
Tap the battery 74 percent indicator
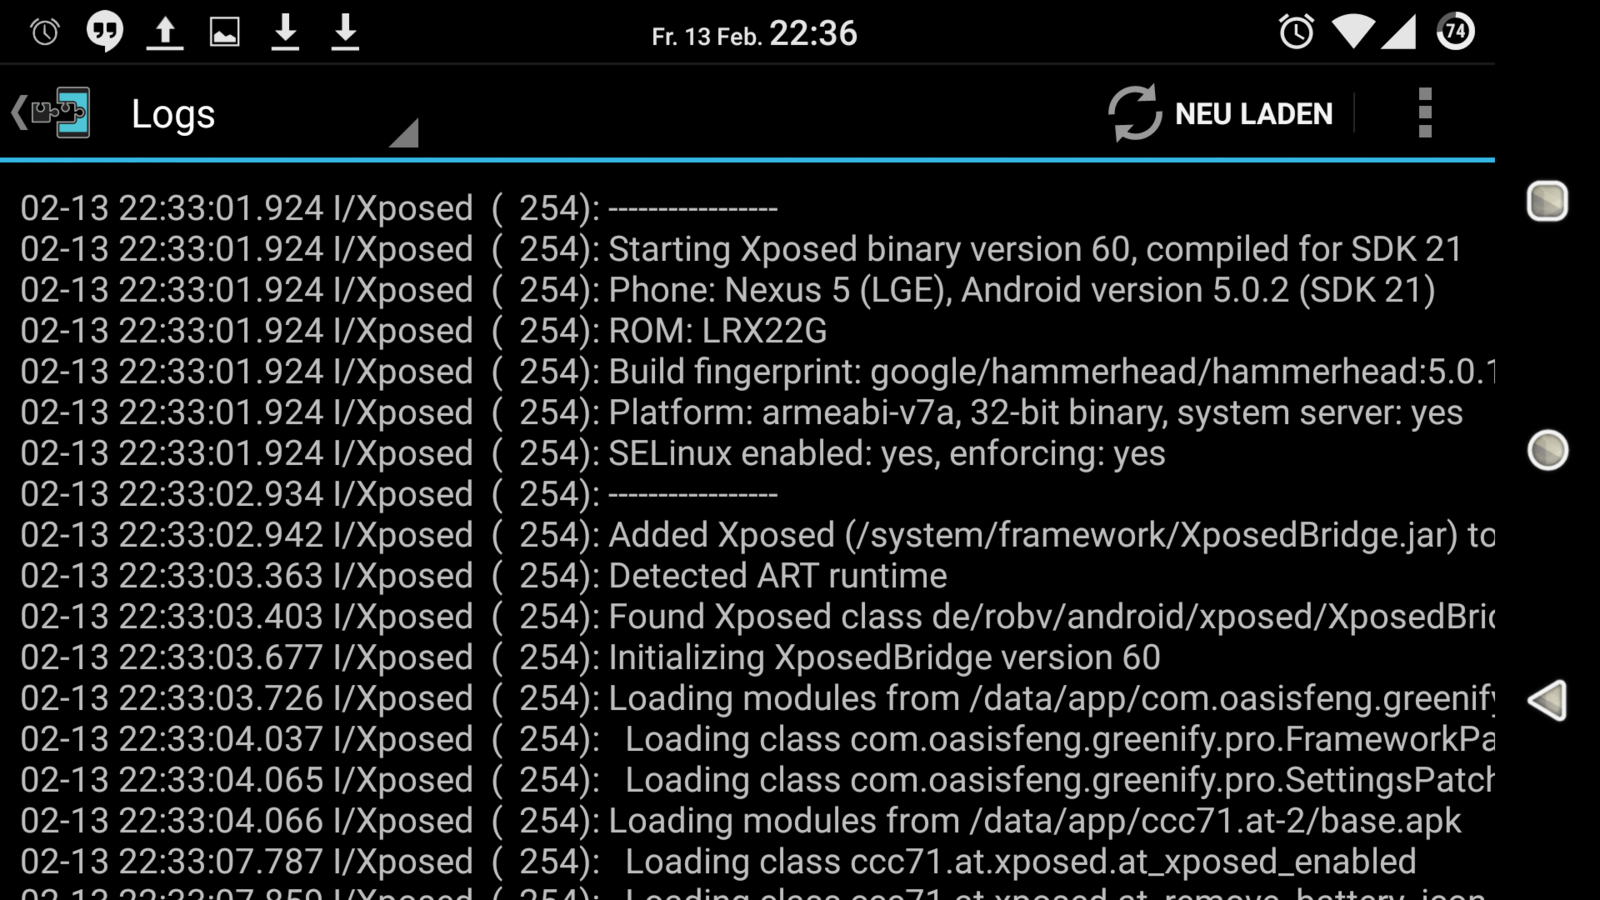tap(1456, 32)
